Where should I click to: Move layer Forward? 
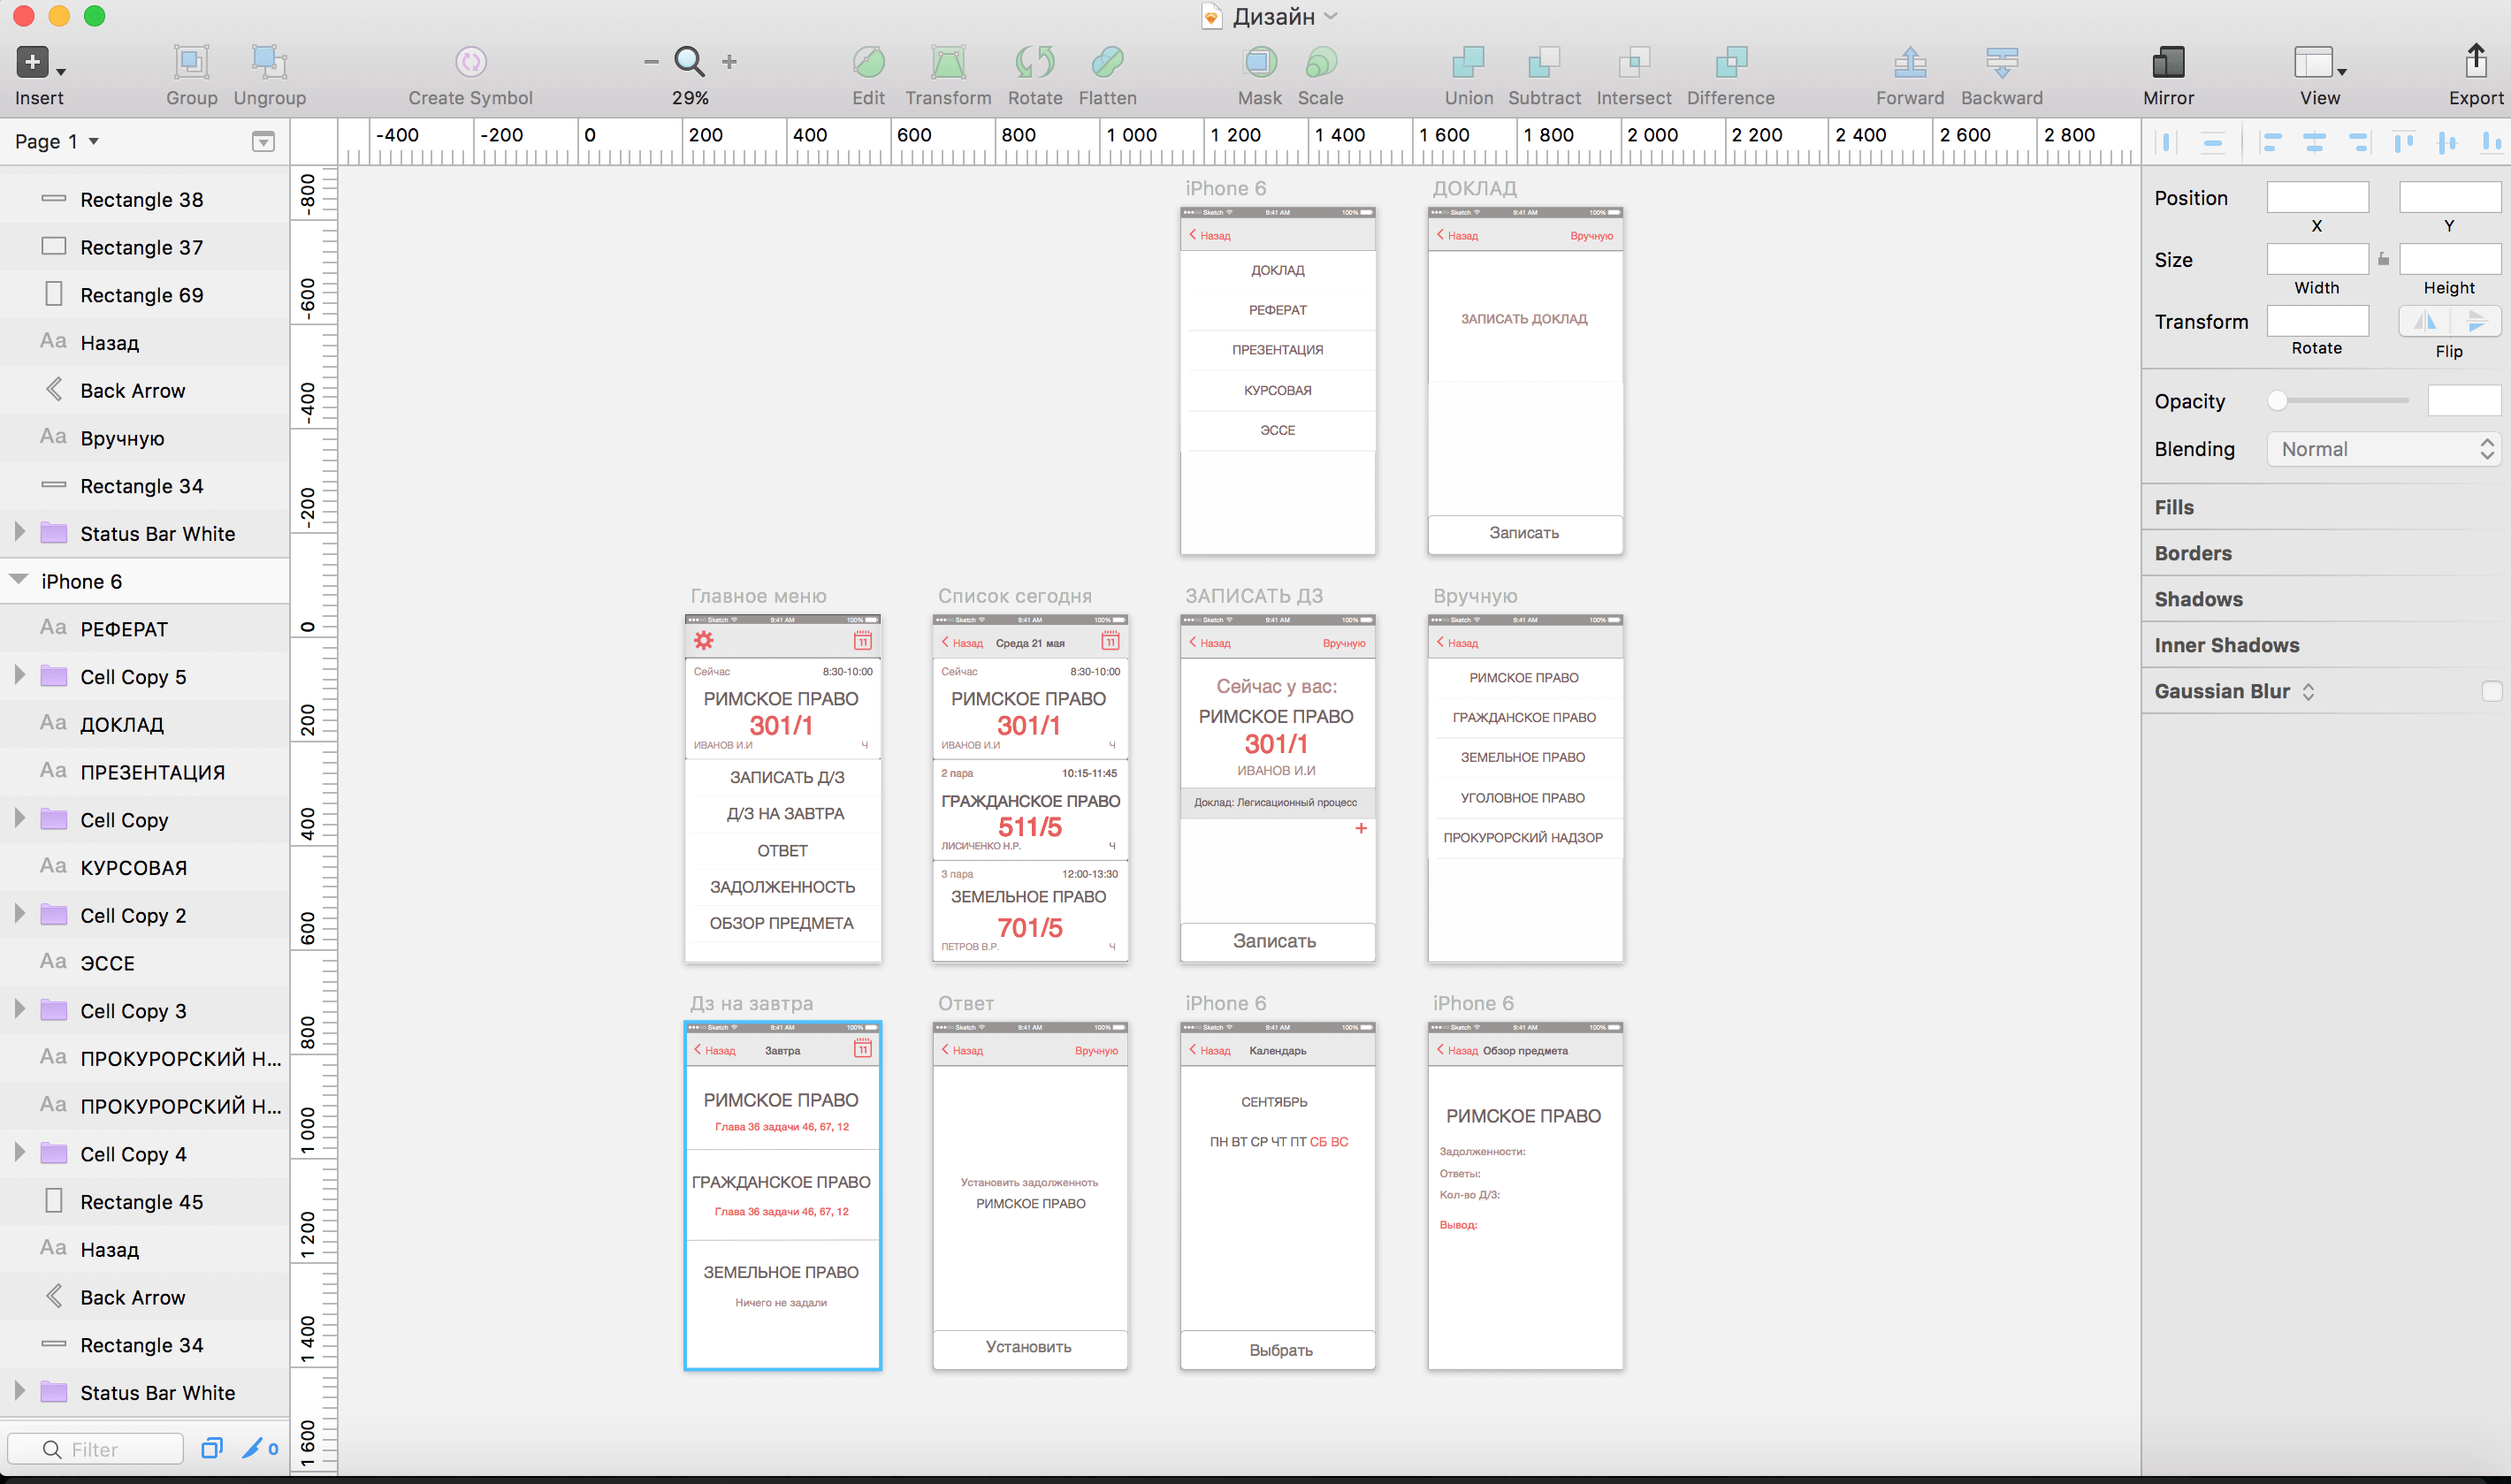pos(1910,62)
